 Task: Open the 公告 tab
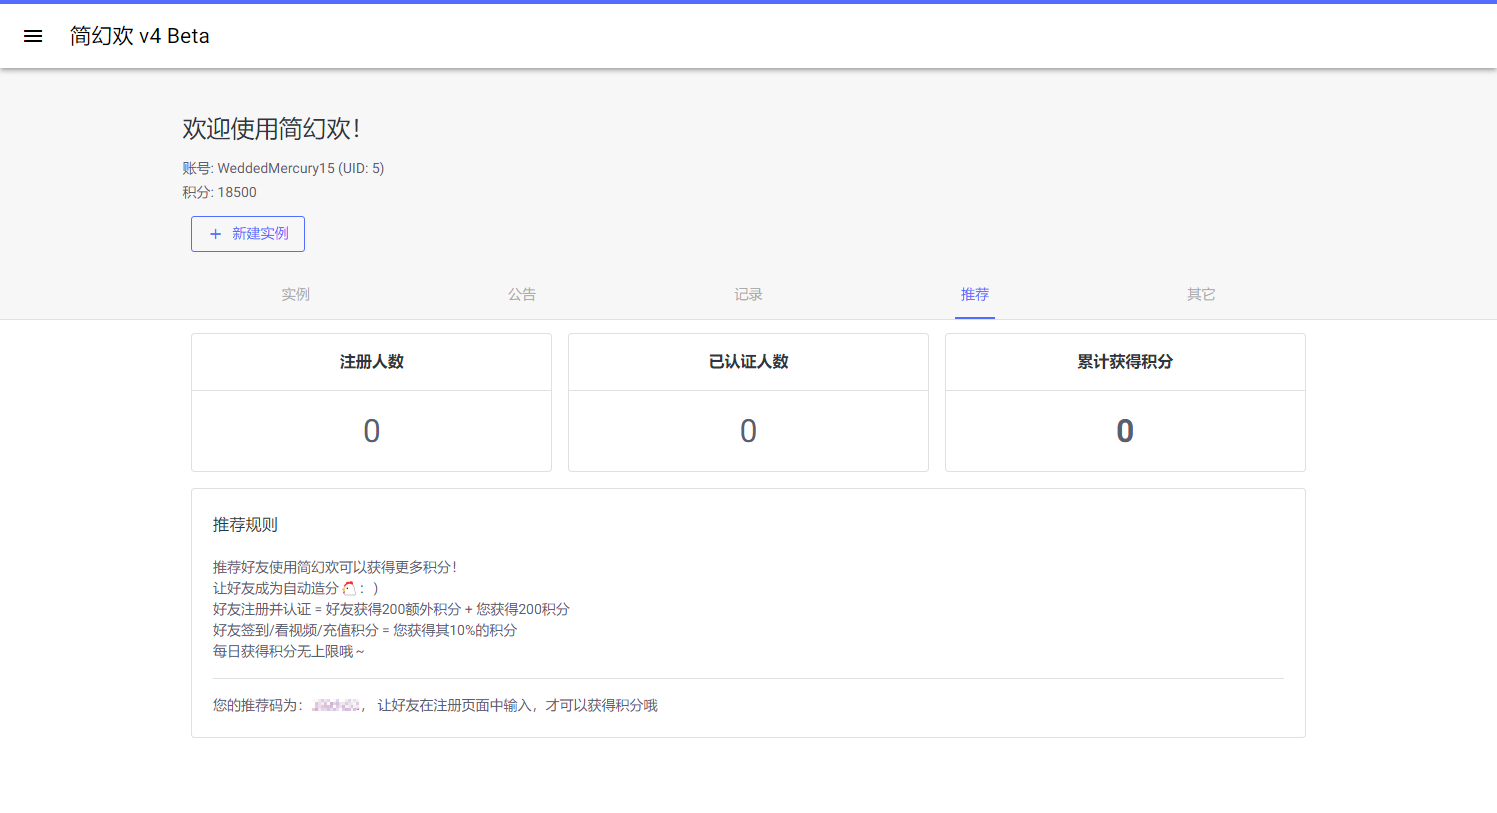point(522,294)
